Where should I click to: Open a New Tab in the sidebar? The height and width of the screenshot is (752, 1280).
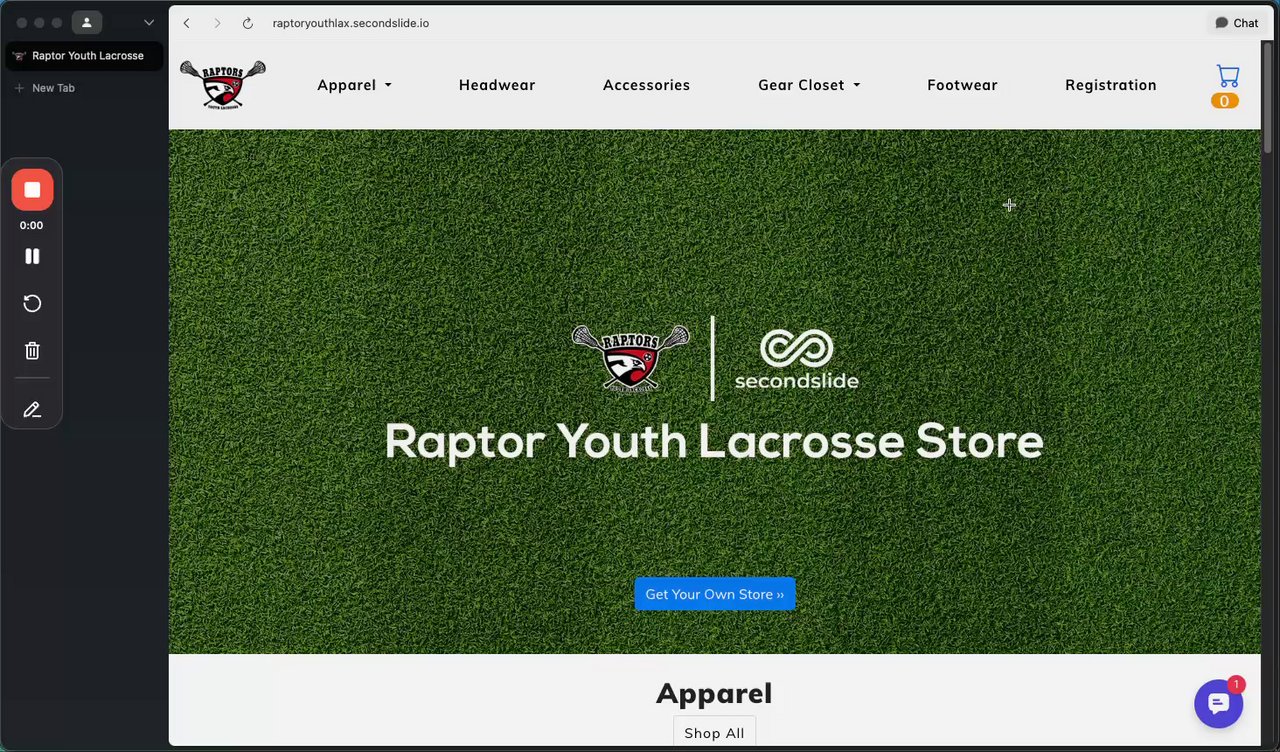45,88
